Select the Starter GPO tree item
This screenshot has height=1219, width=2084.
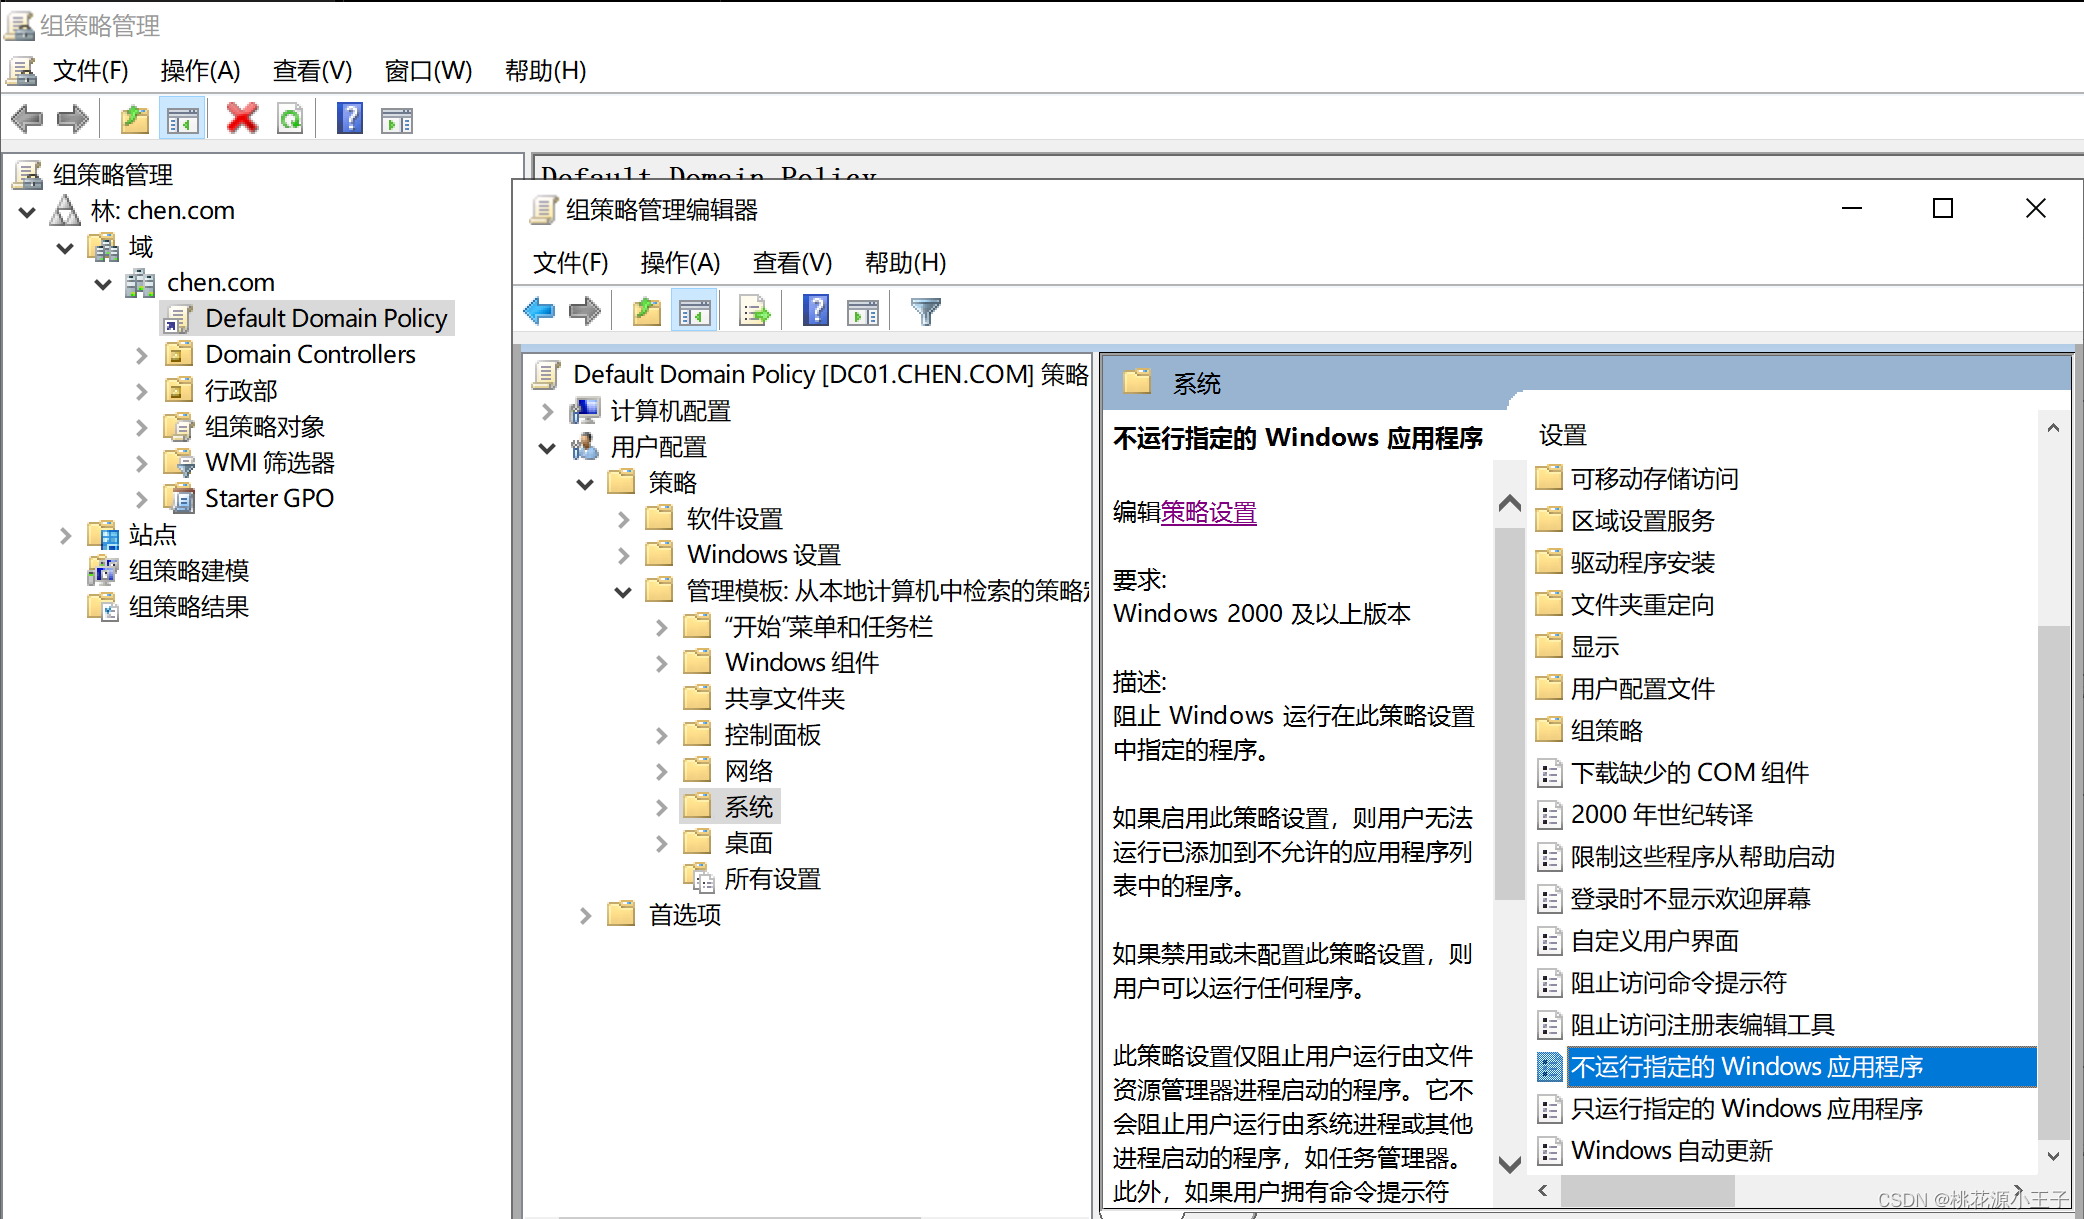point(269,498)
